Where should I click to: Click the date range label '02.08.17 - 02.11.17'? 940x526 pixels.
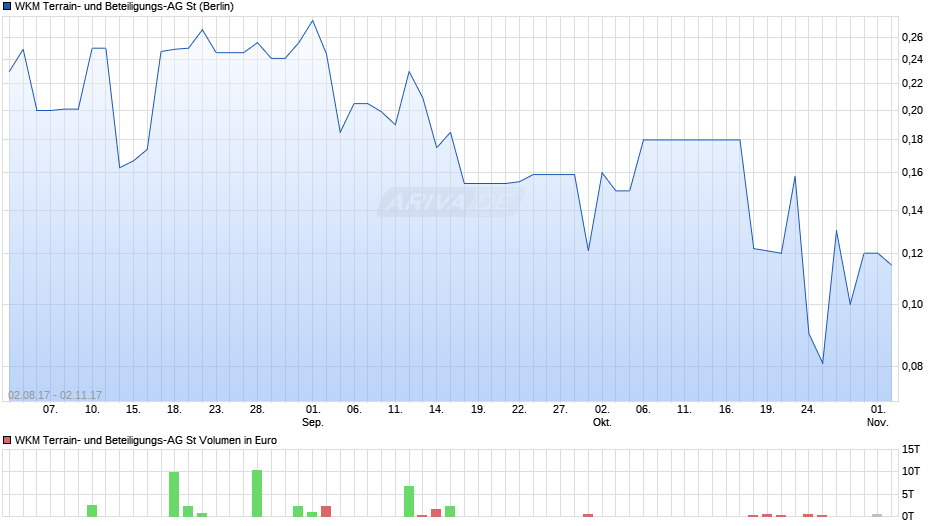(55, 395)
